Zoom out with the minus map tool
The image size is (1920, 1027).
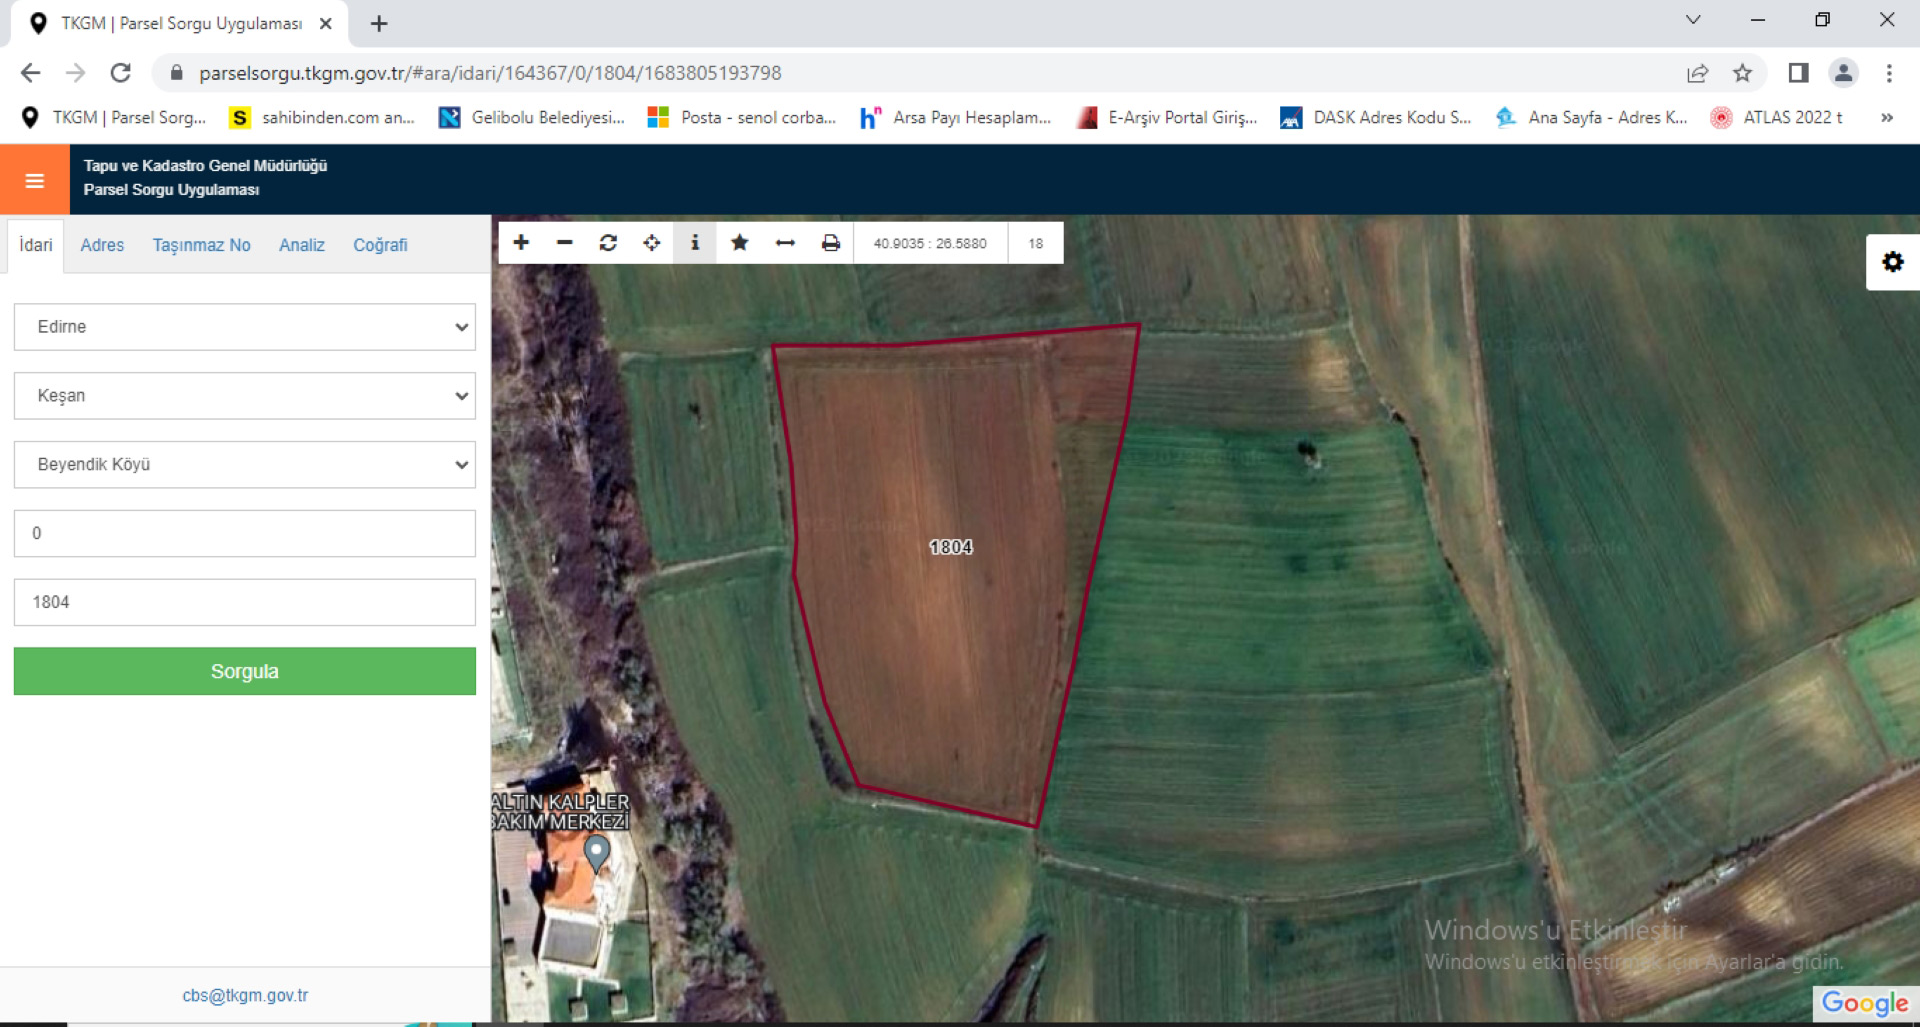565,243
